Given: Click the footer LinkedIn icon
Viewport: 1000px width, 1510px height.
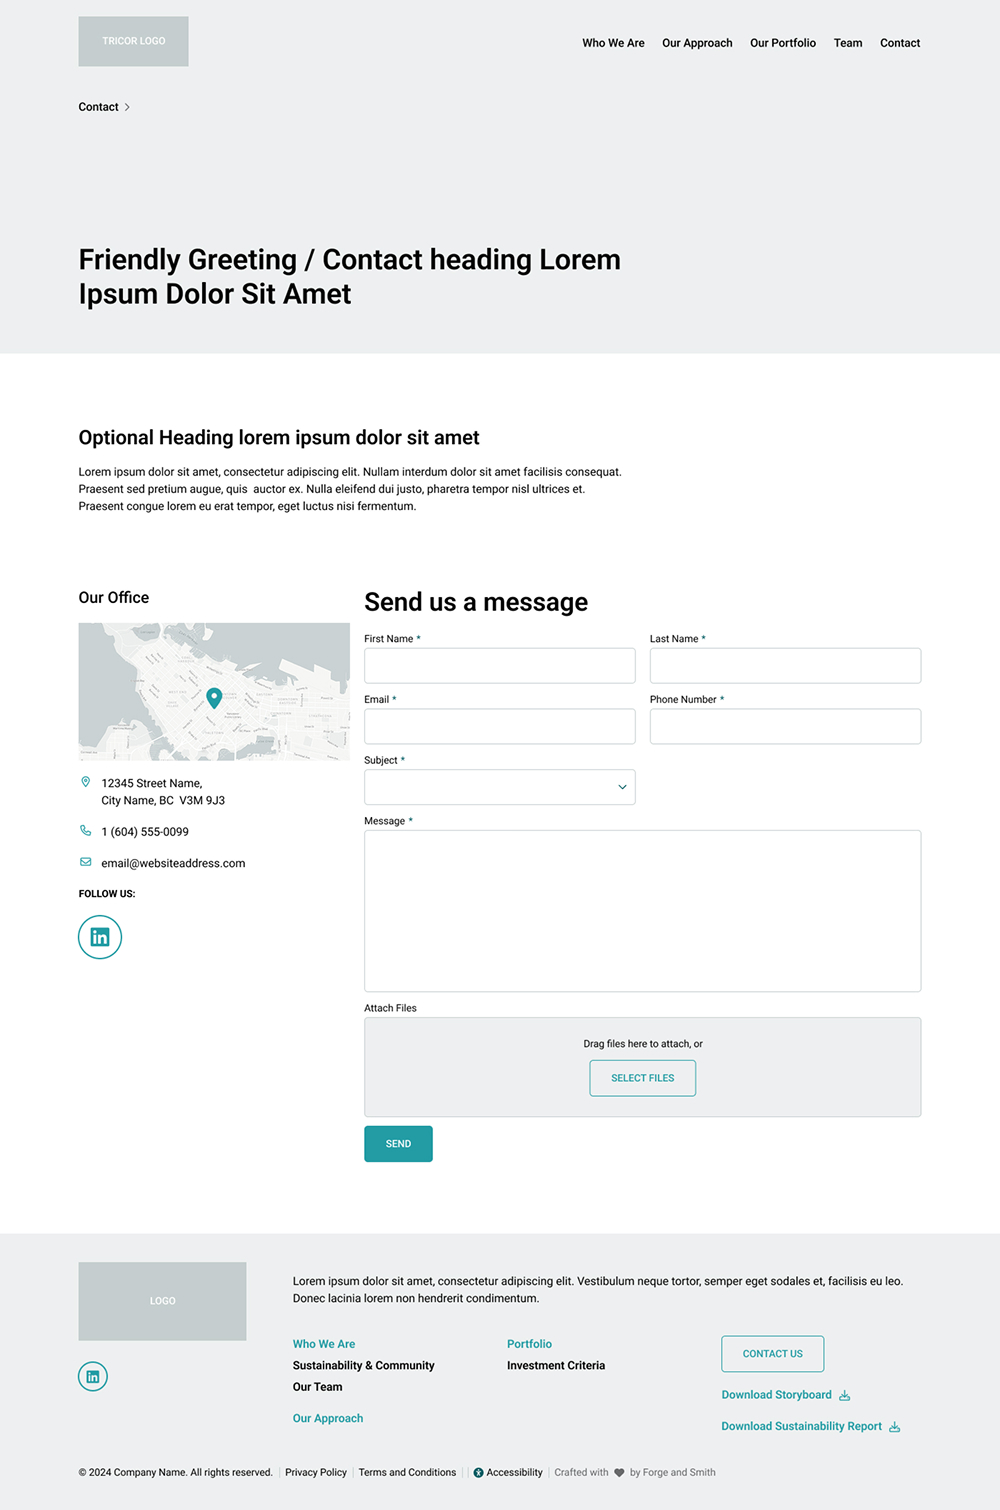Looking at the screenshot, I should [93, 1377].
